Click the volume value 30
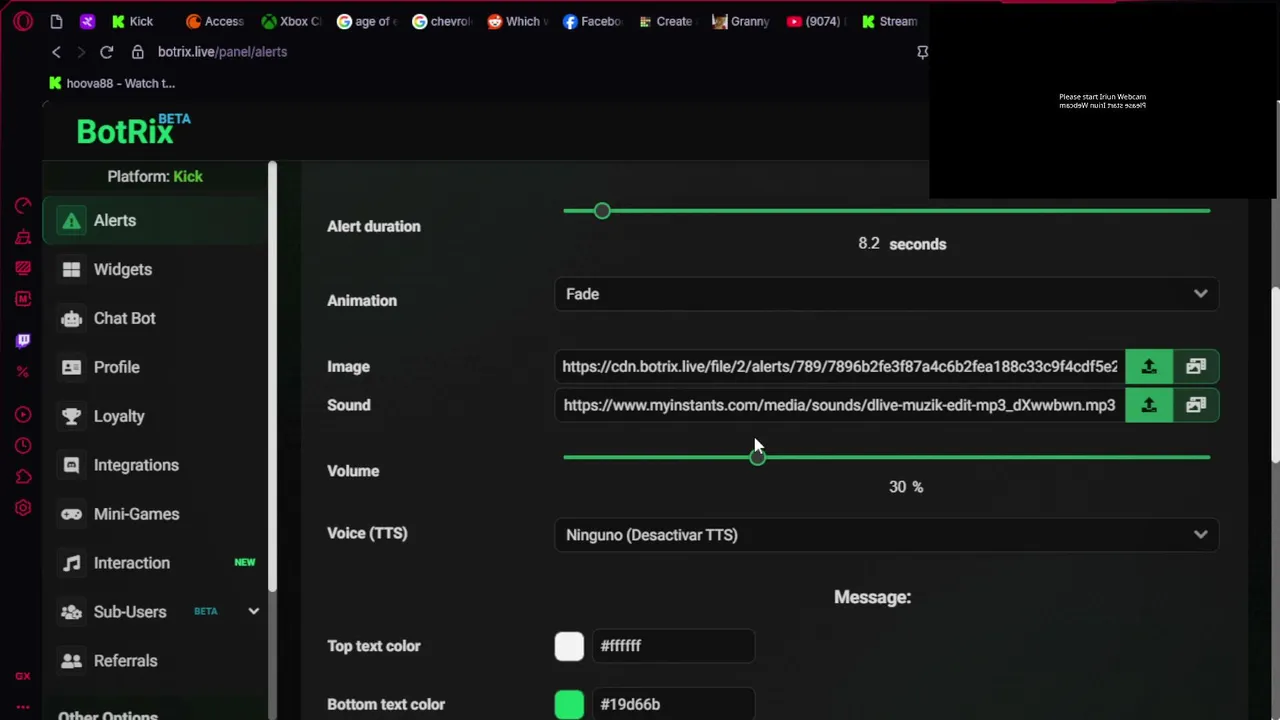 [897, 487]
